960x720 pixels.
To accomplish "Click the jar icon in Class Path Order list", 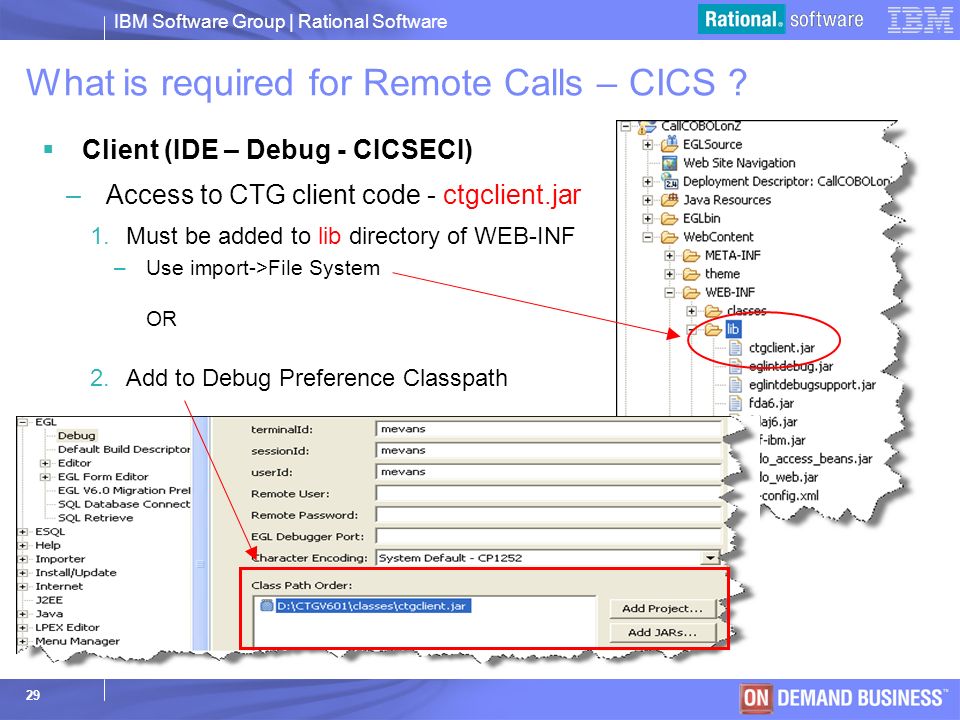I will point(266,606).
